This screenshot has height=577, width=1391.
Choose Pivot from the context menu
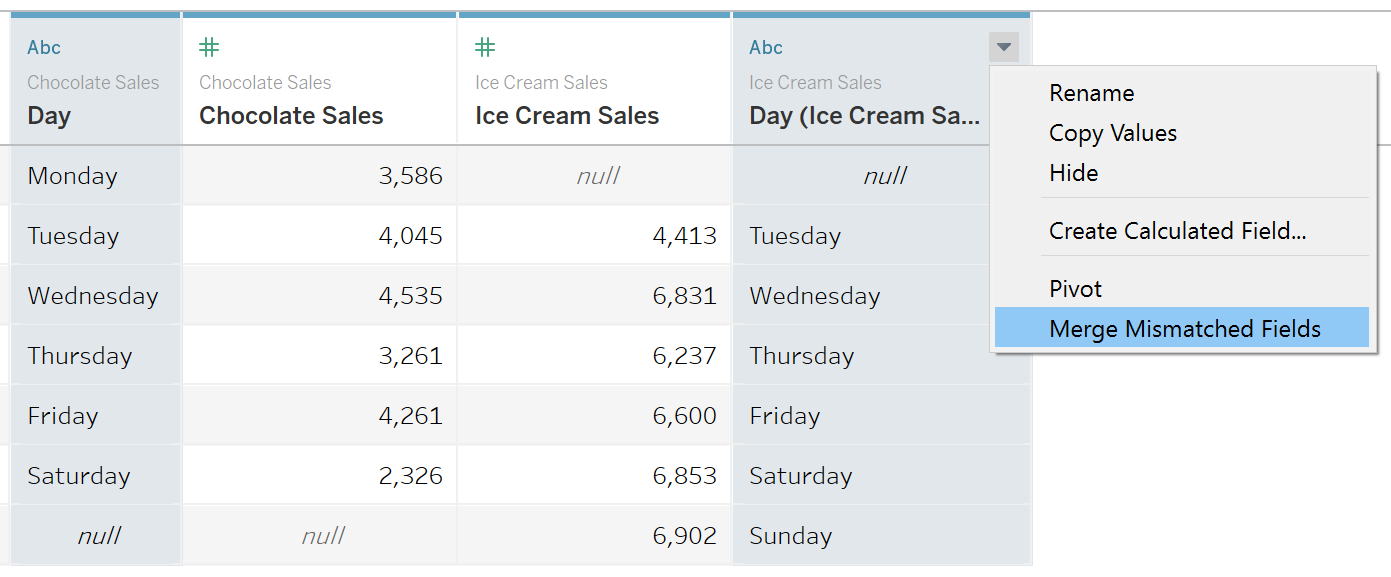coord(1075,289)
